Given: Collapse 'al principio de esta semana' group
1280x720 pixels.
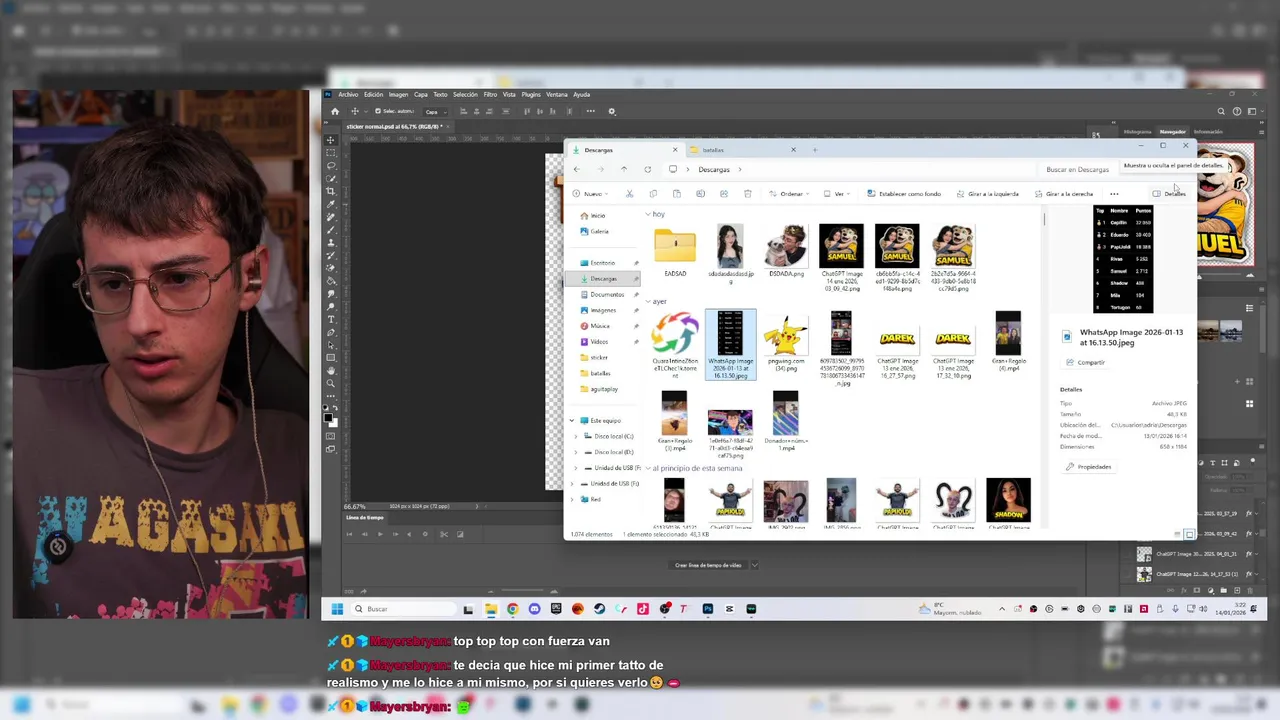Looking at the screenshot, I should (x=648, y=468).
